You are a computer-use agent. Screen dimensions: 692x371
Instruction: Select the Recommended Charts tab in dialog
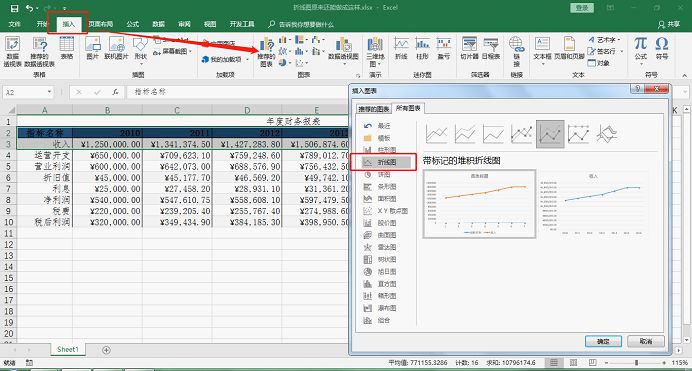click(x=373, y=109)
